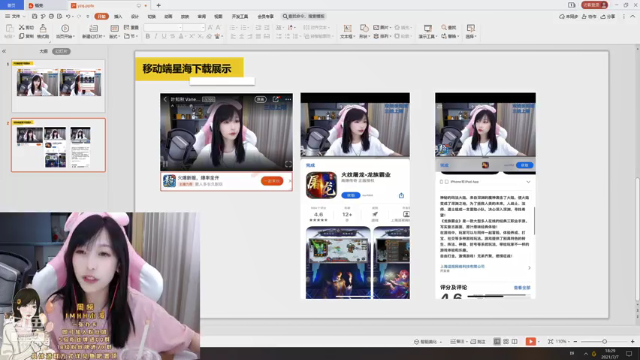Toggle strikethrough formatting
The width and height of the screenshot is (640, 360).
[173, 36]
